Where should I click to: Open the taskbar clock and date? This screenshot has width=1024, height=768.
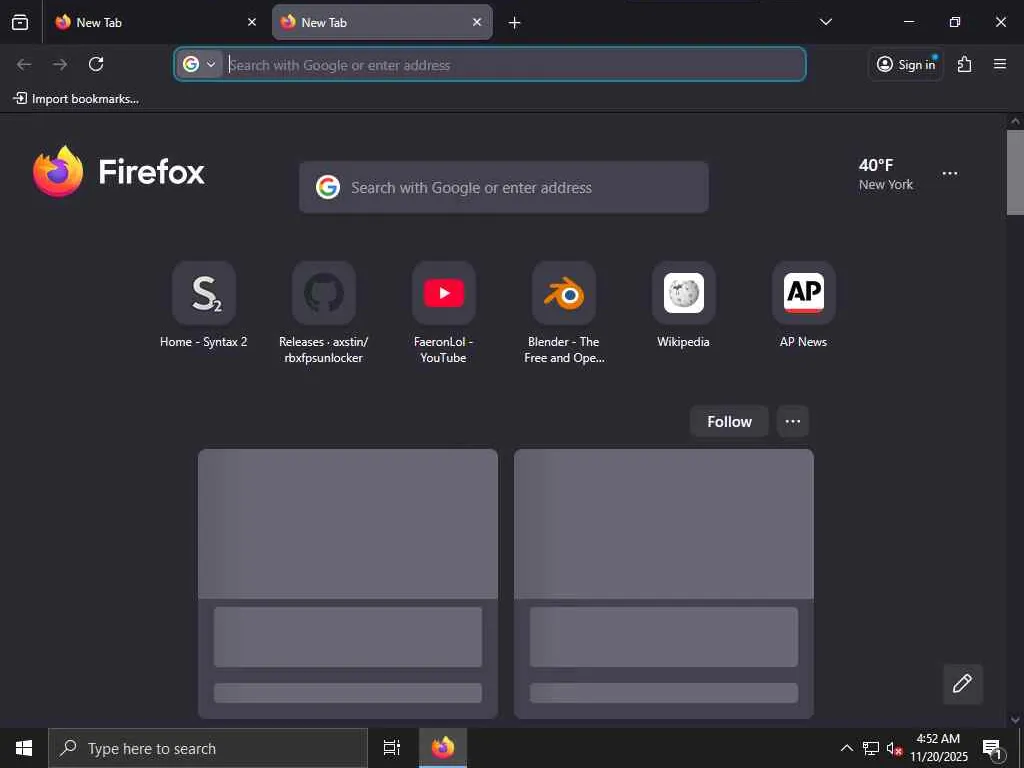click(x=938, y=748)
